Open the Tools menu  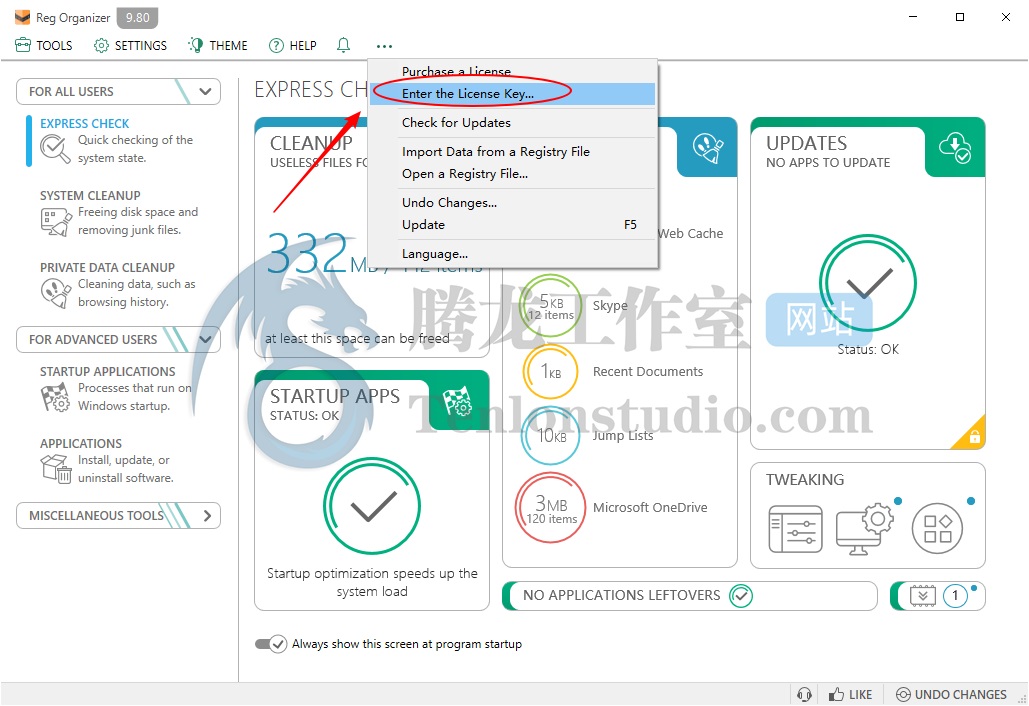click(x=44, y=45)
